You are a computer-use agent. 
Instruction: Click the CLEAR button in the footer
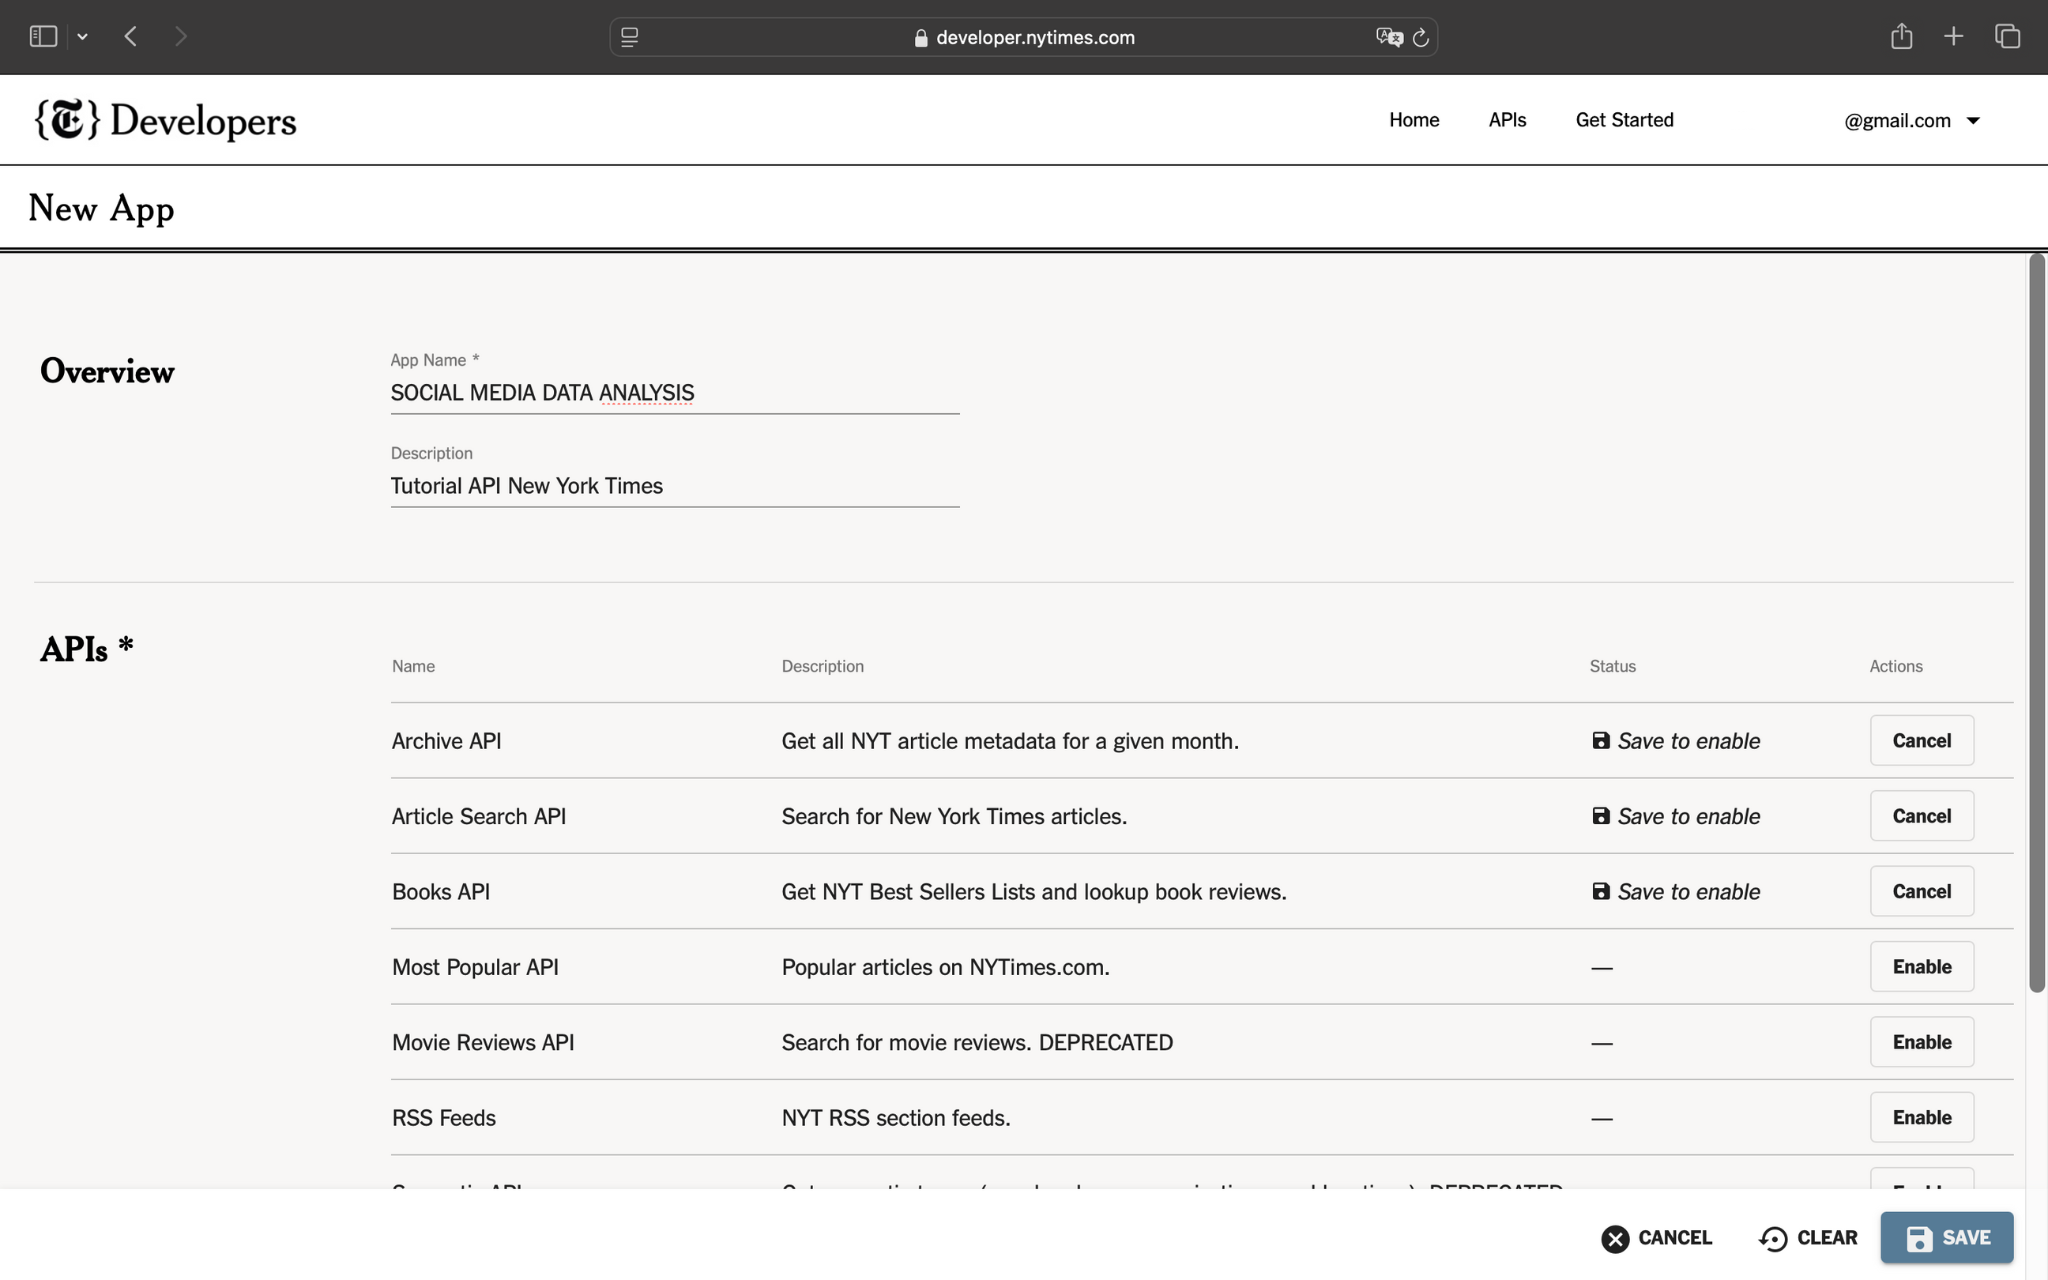pyautogui.click(x=1808, y=1238)
